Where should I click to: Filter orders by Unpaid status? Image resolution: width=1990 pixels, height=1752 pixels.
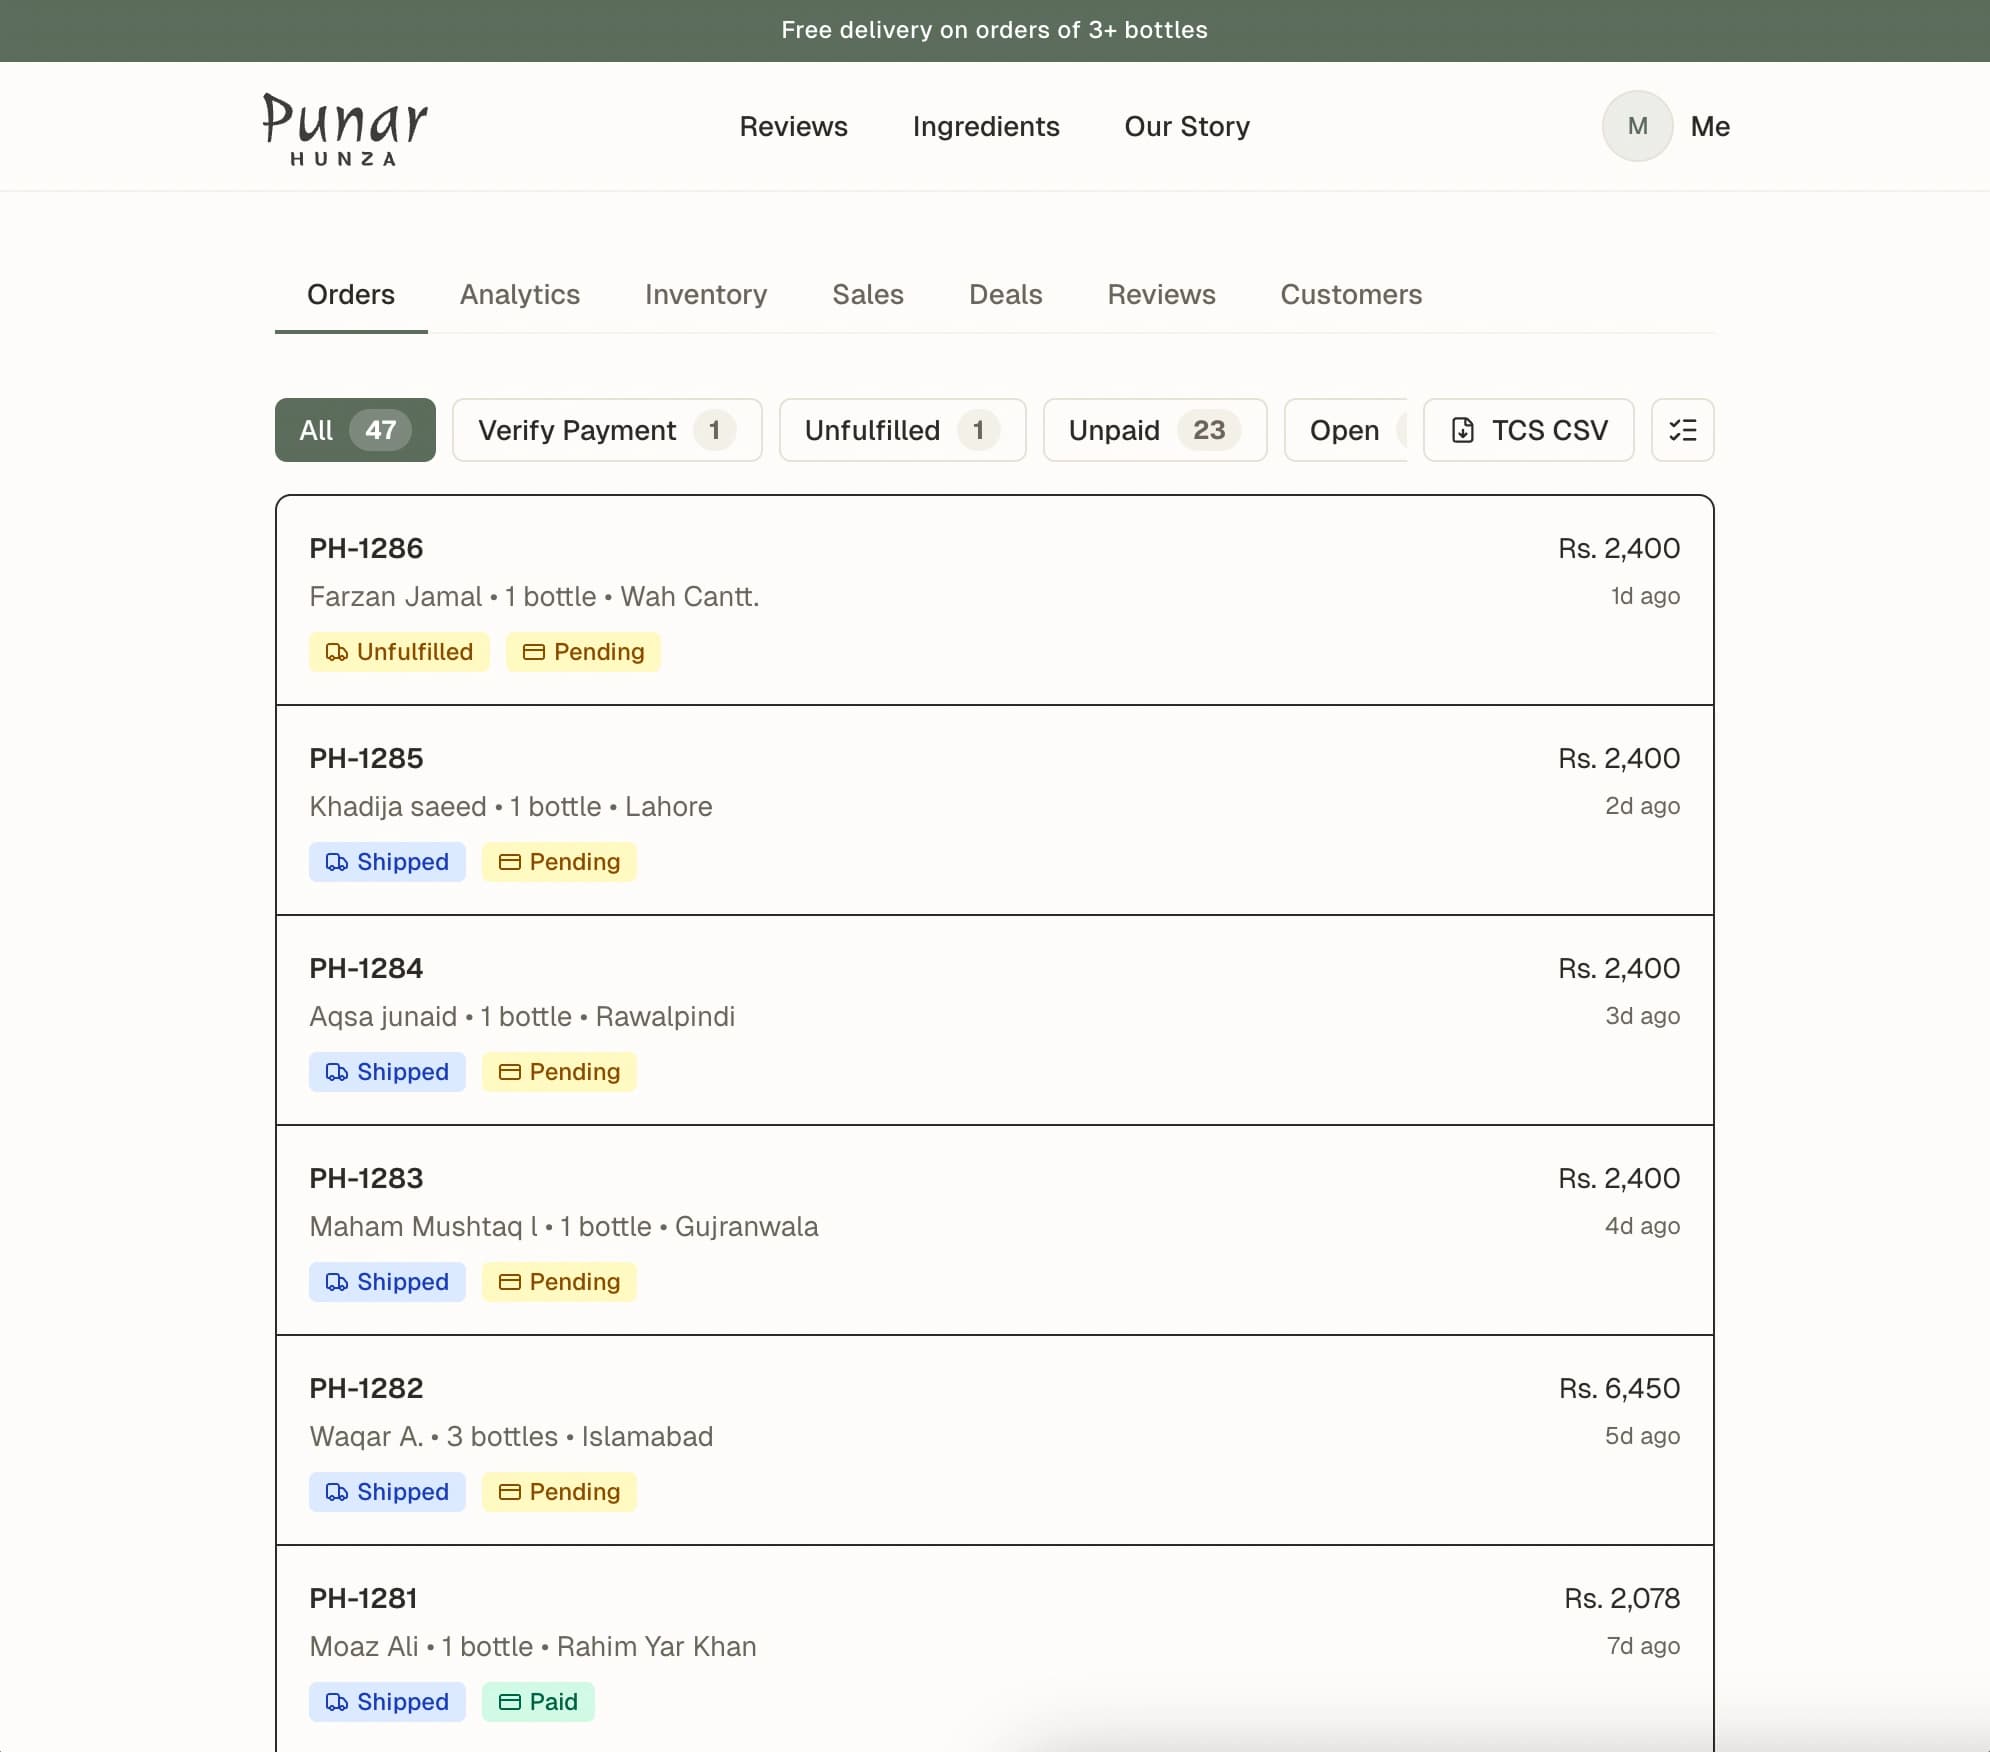coord(1154,430)
